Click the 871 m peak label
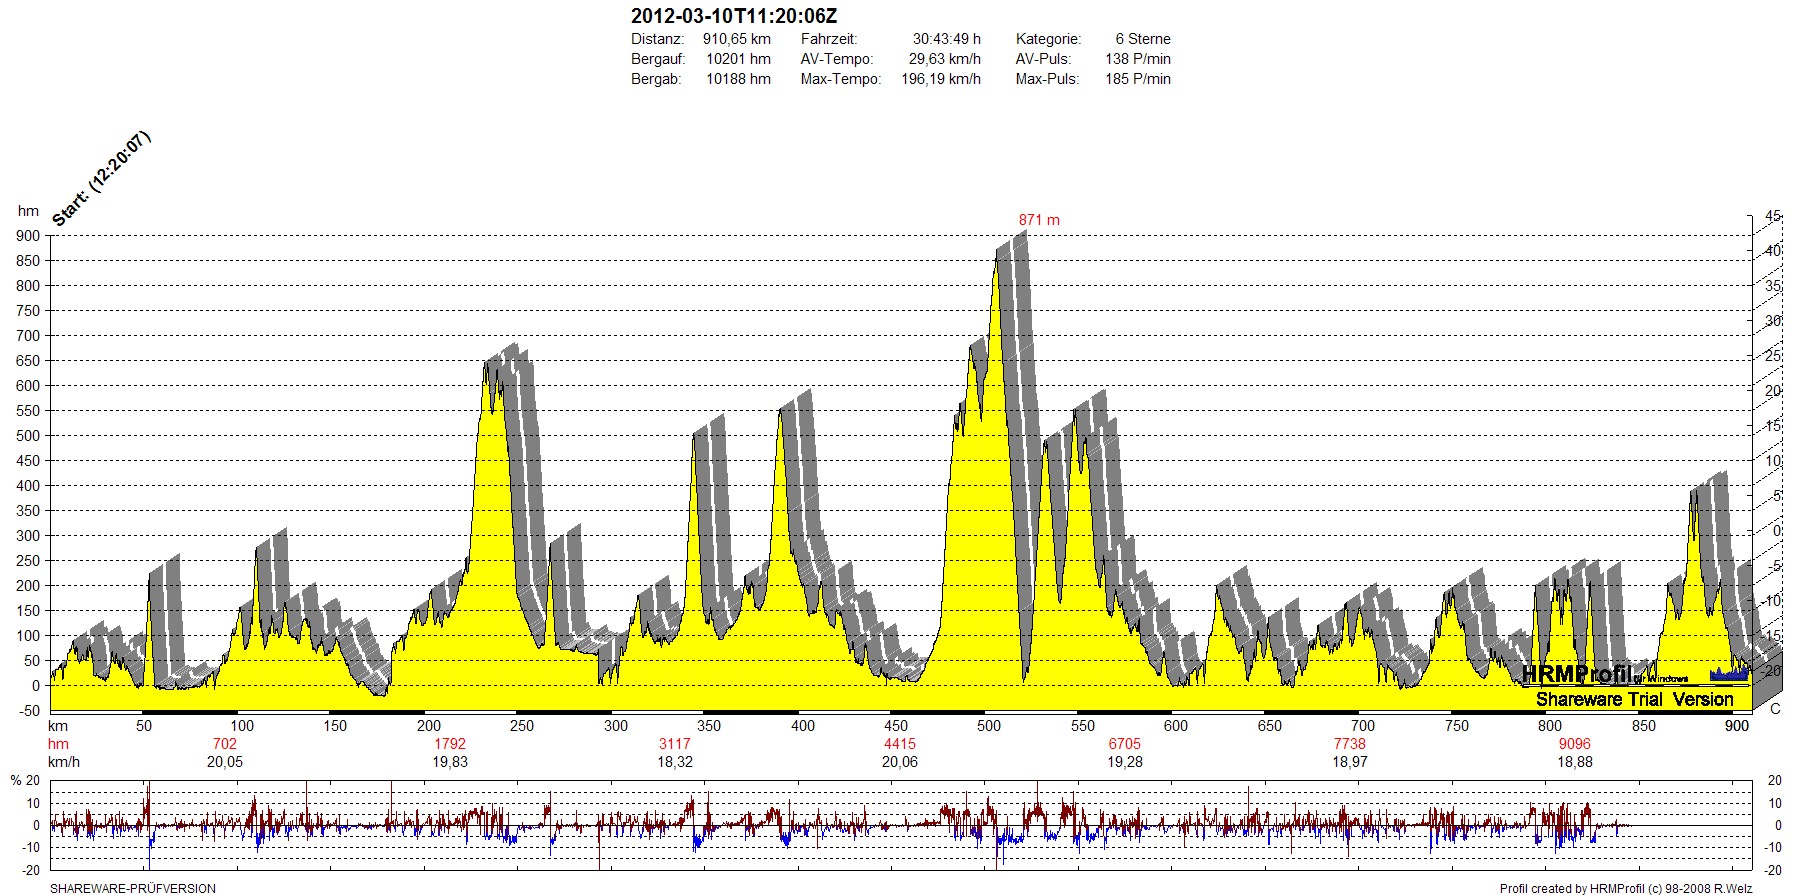The width and height of the screenshot is (1802, 895). tap(1039, 220)
